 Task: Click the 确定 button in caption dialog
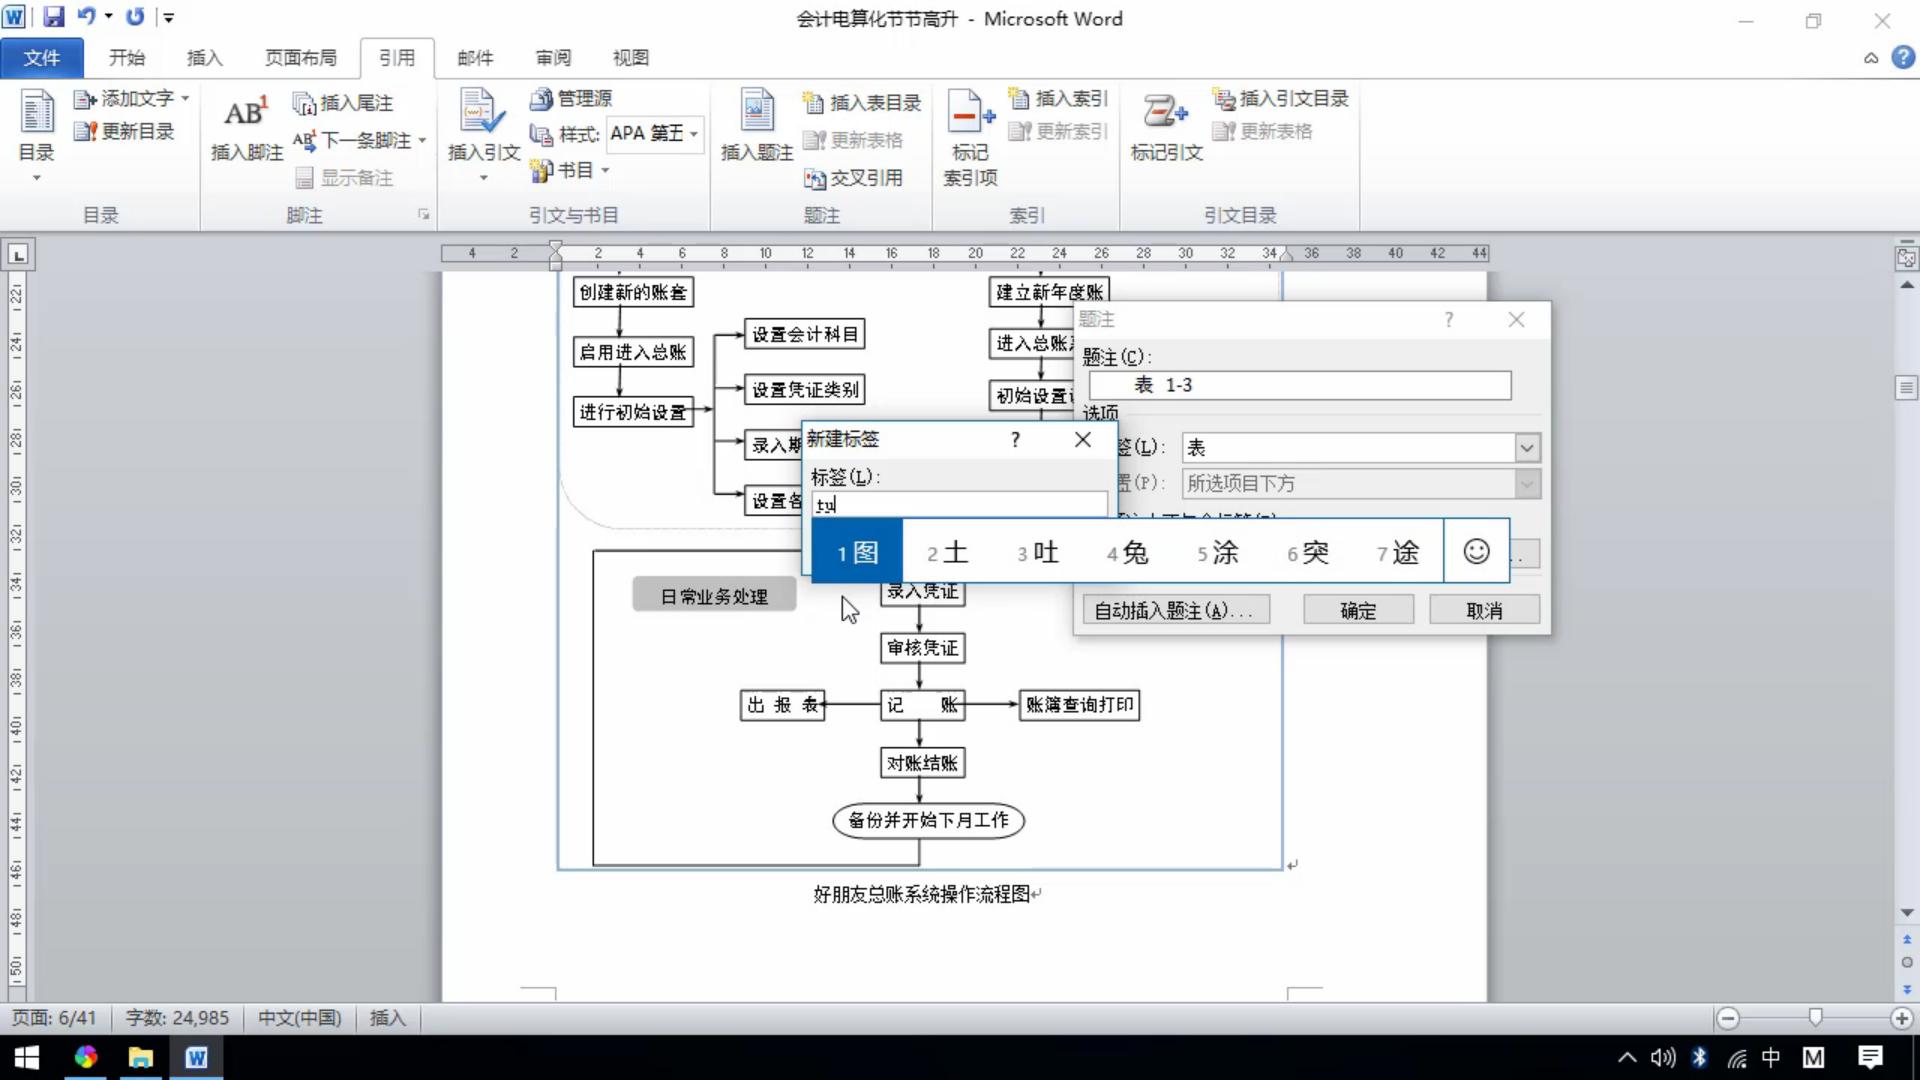1358,610
